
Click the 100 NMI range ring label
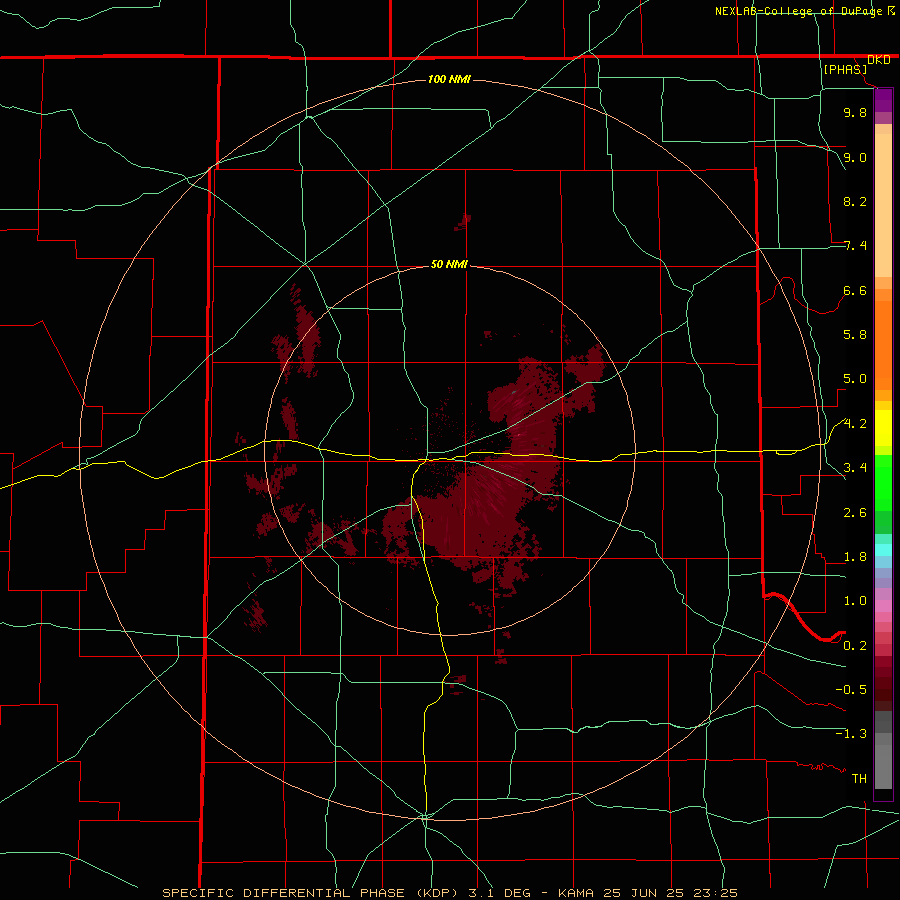[449, 79]
